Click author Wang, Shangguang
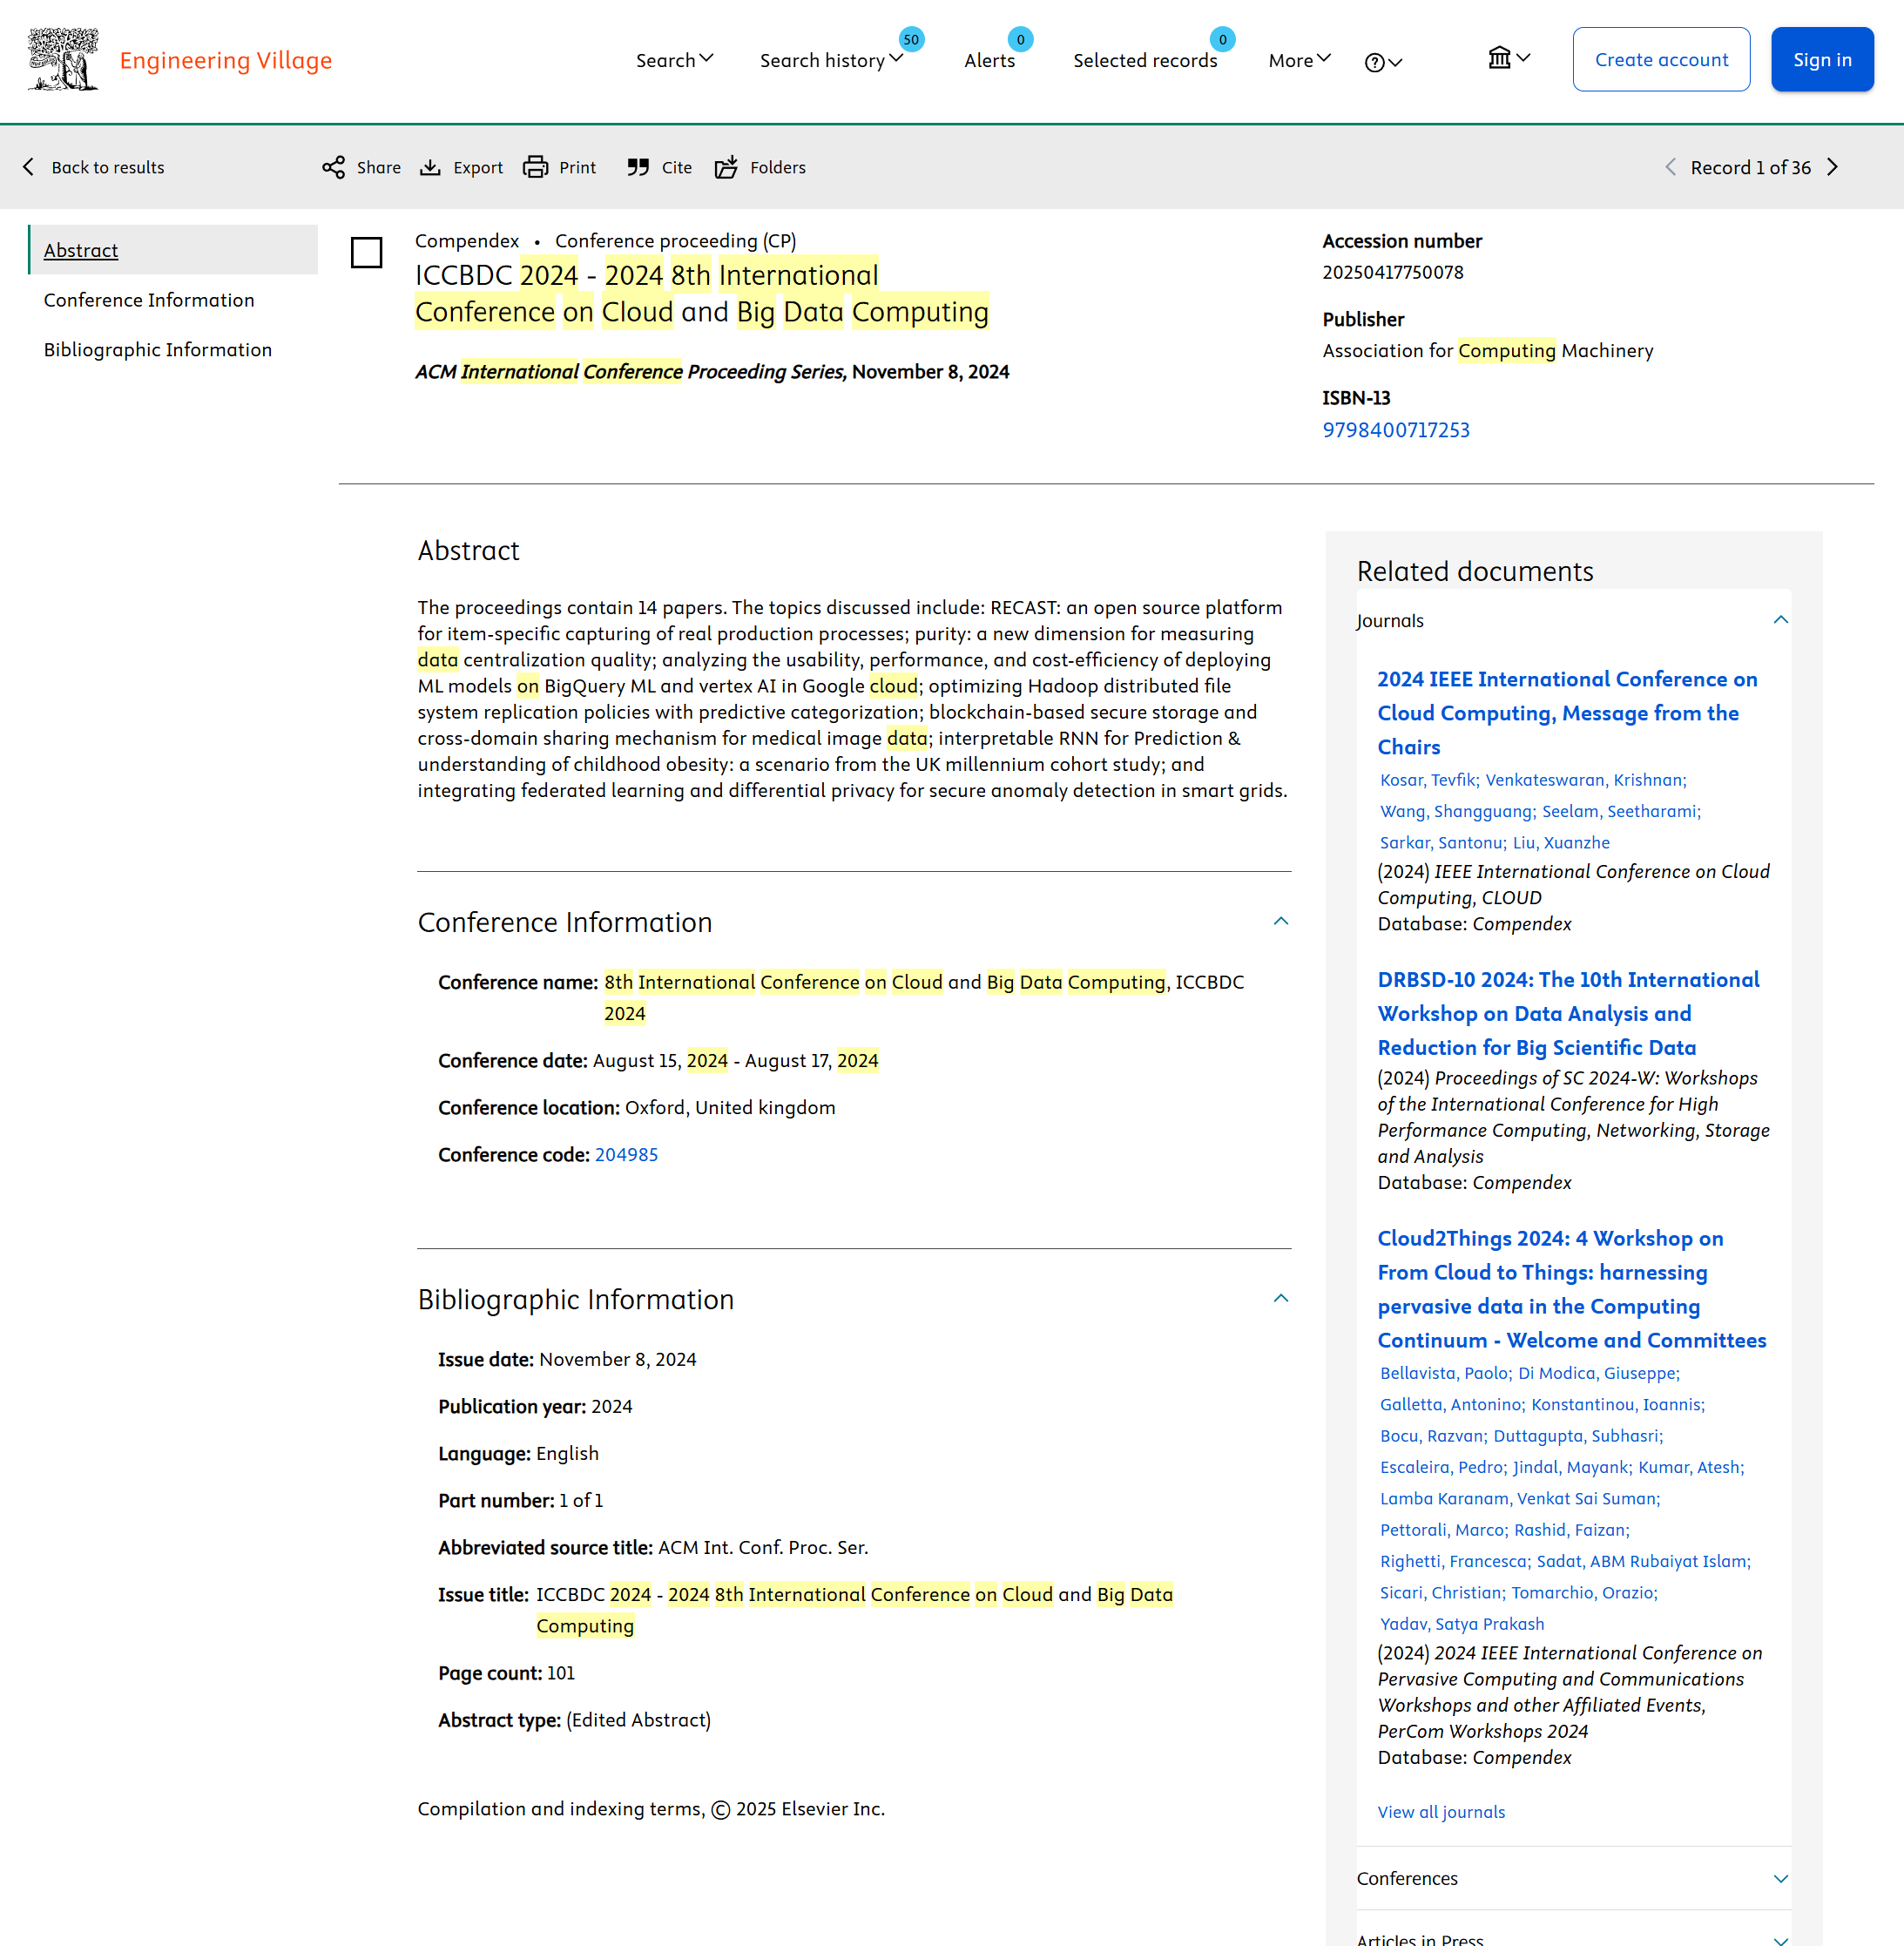The width and height of the screenshot is (1904, 1946). pos(1458,811)
